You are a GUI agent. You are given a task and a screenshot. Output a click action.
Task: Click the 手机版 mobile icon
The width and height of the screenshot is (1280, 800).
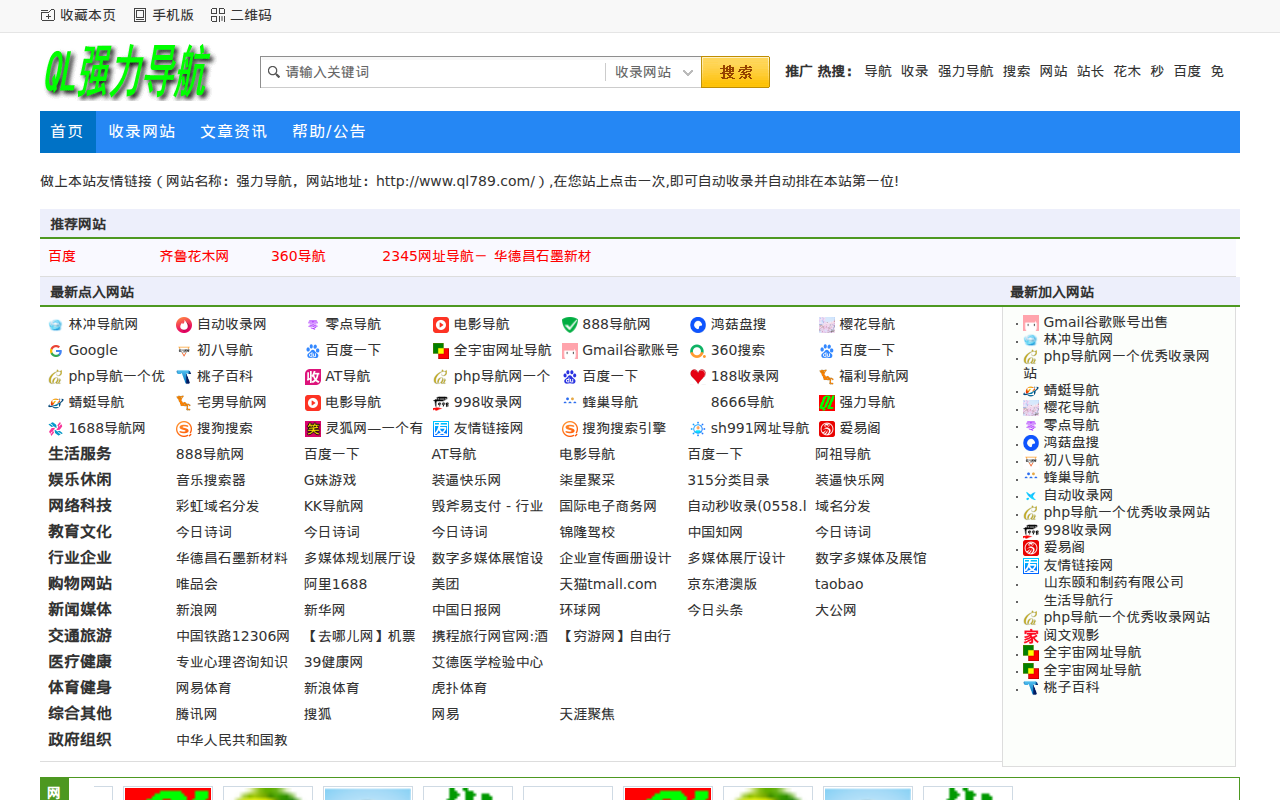tap(140, 15)
